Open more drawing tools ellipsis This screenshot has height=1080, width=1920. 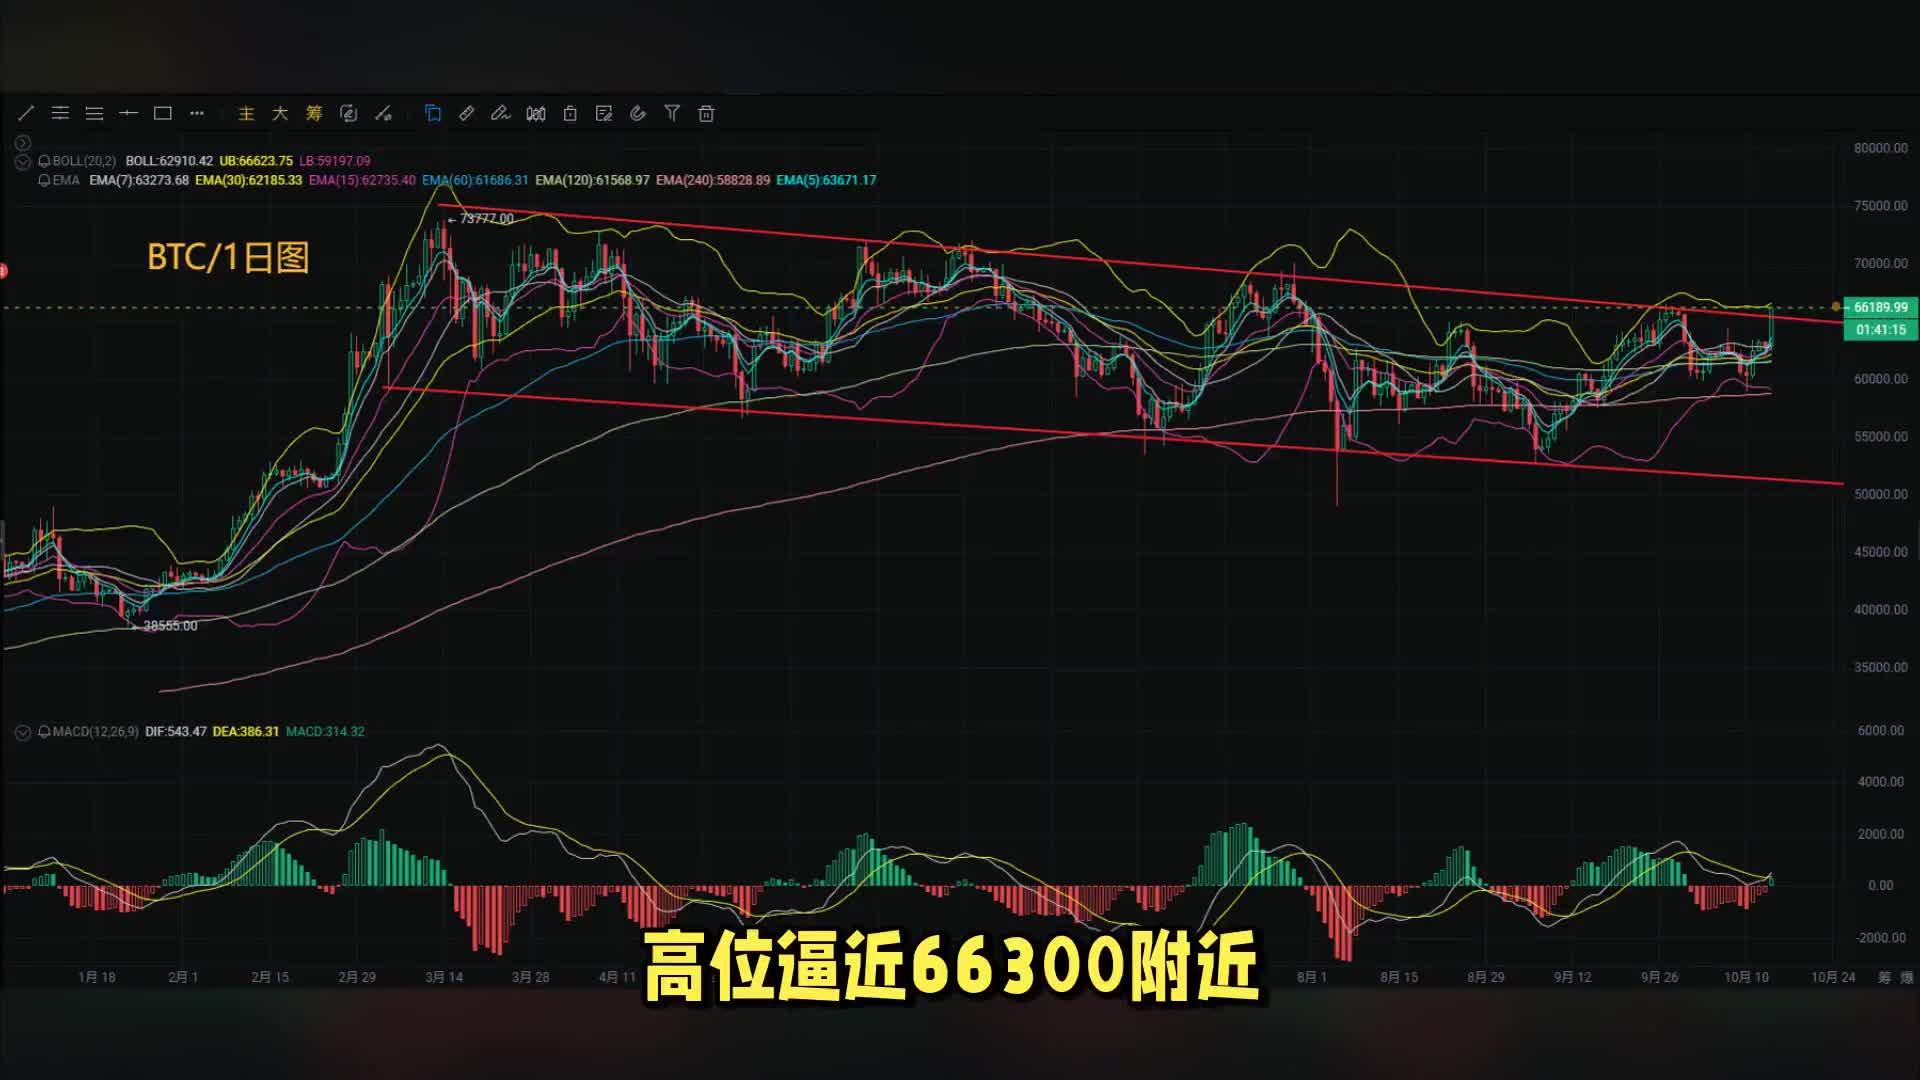pyautogui.click(x=197, y=114)
